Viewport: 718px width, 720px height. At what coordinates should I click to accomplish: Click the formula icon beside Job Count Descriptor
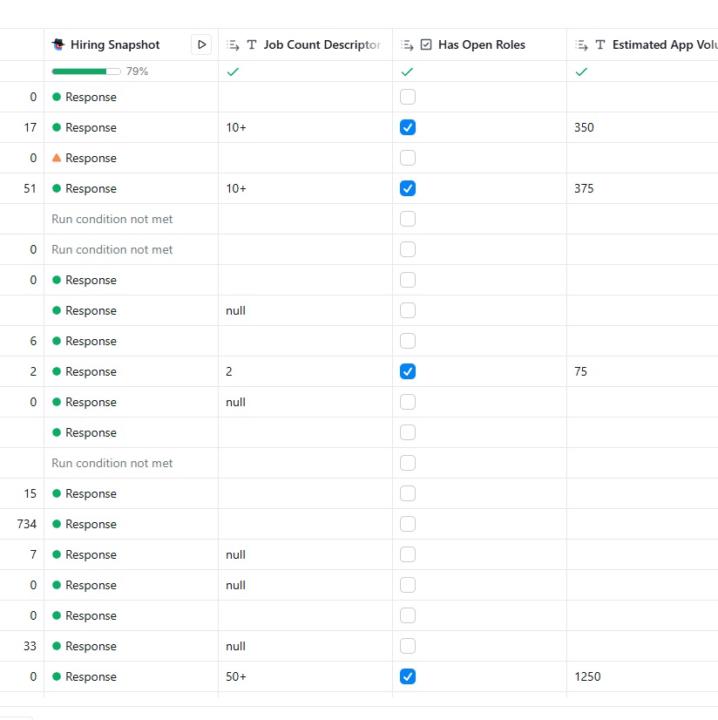point(233,45)
